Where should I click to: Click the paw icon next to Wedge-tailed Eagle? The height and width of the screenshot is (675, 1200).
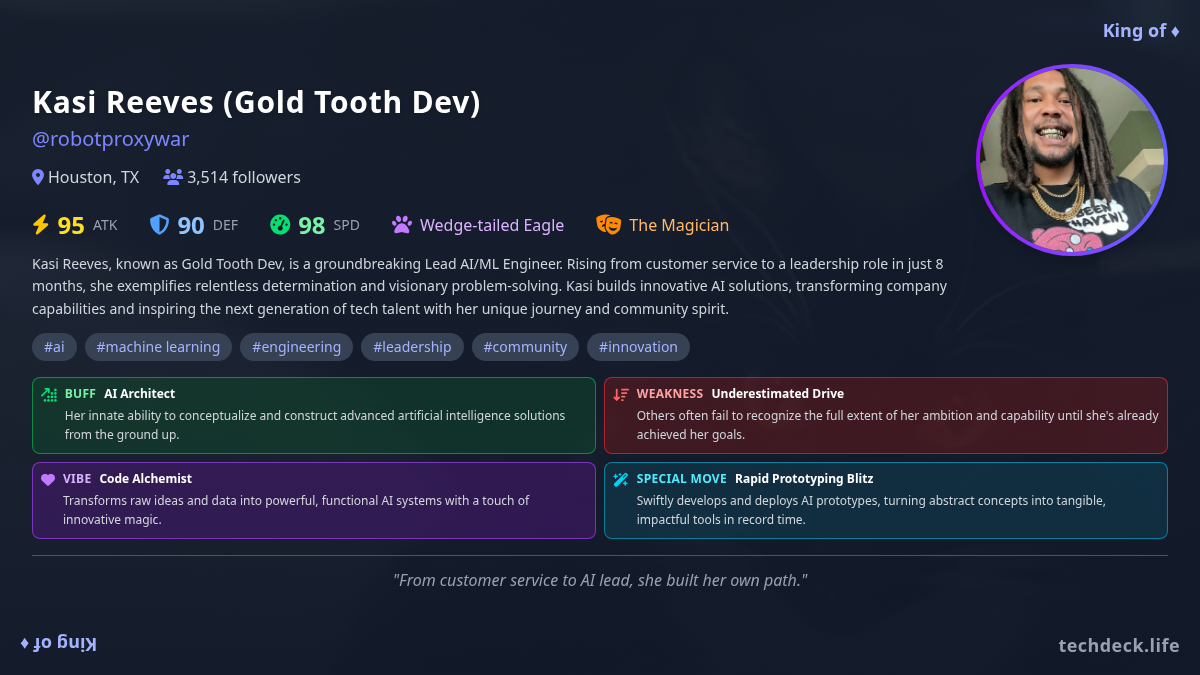click(x=402, y=225)
